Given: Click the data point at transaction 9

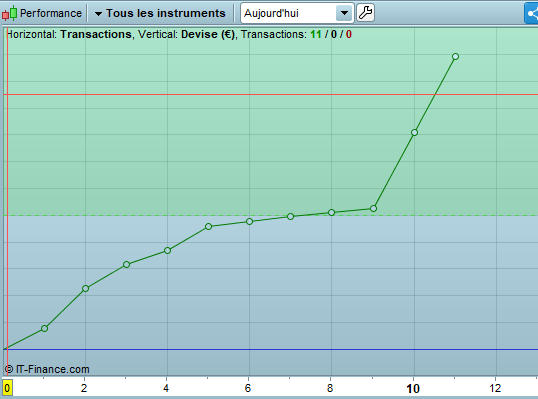Looking at the screenshot, I should (373, 209).
